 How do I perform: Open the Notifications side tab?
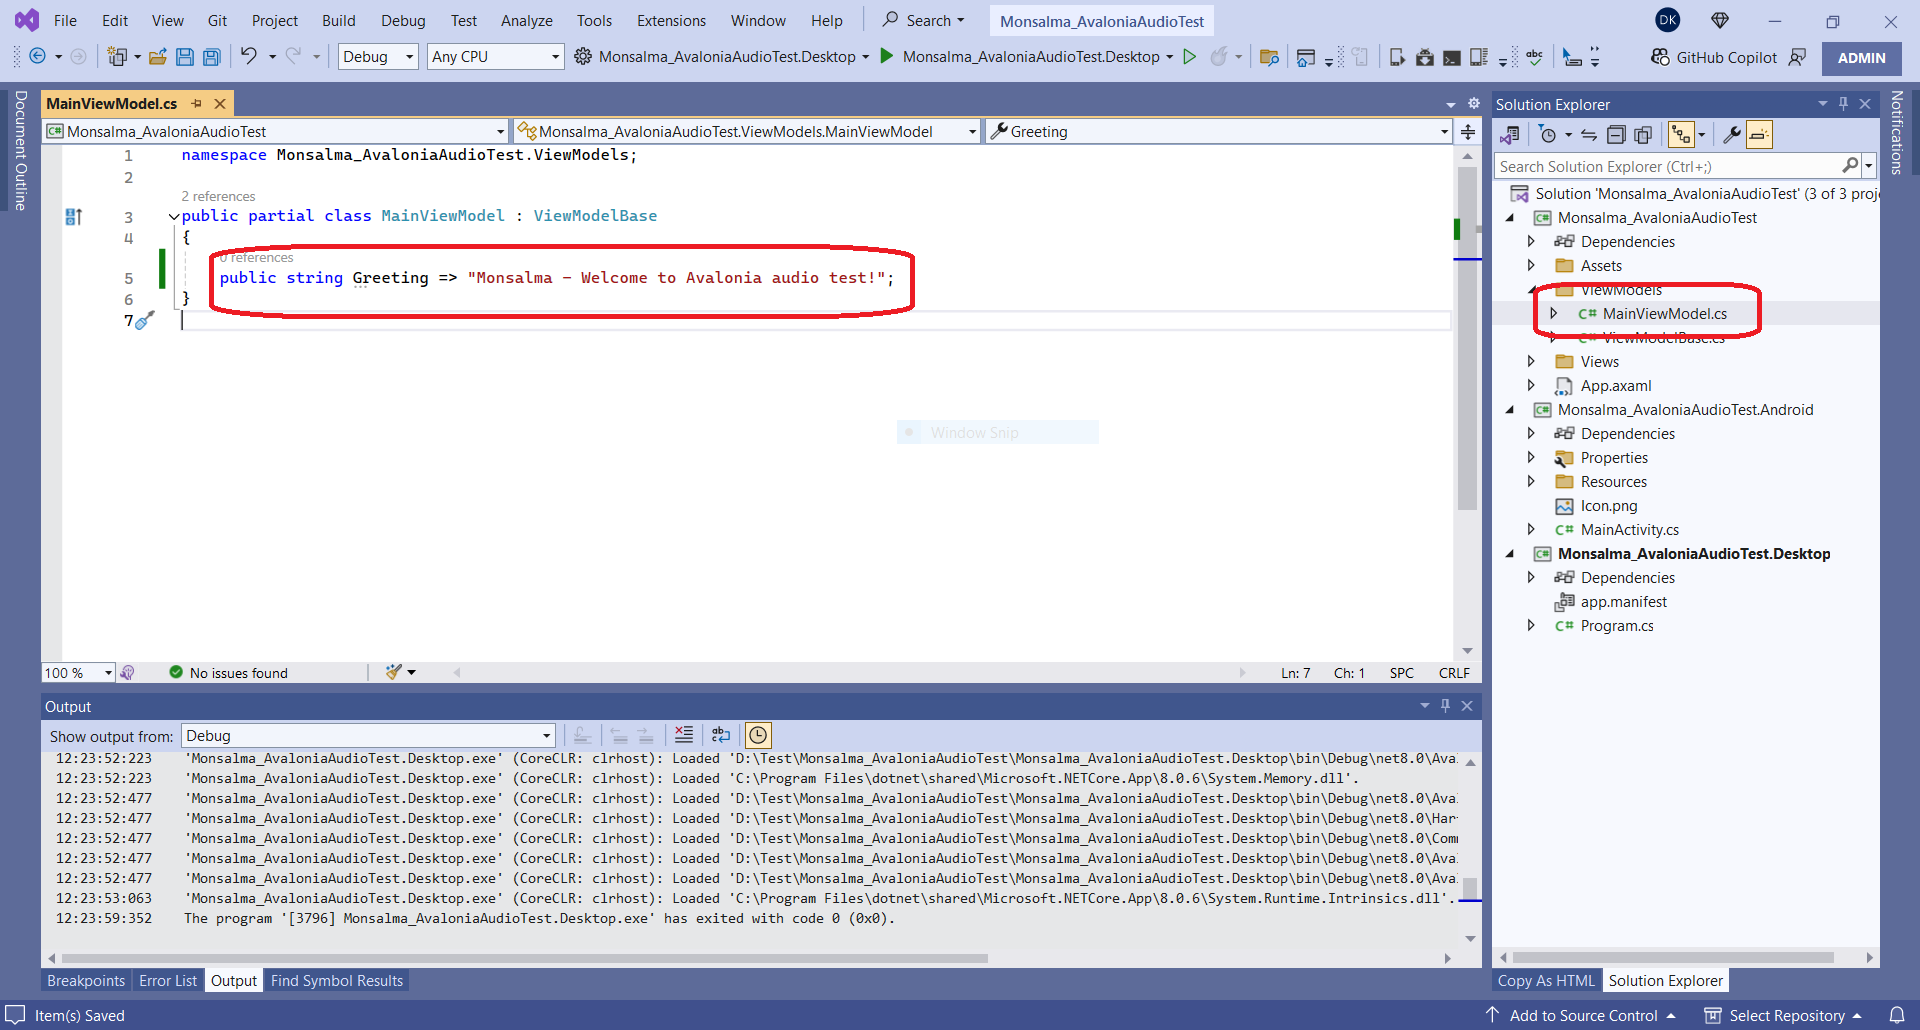coord(1896,133)
